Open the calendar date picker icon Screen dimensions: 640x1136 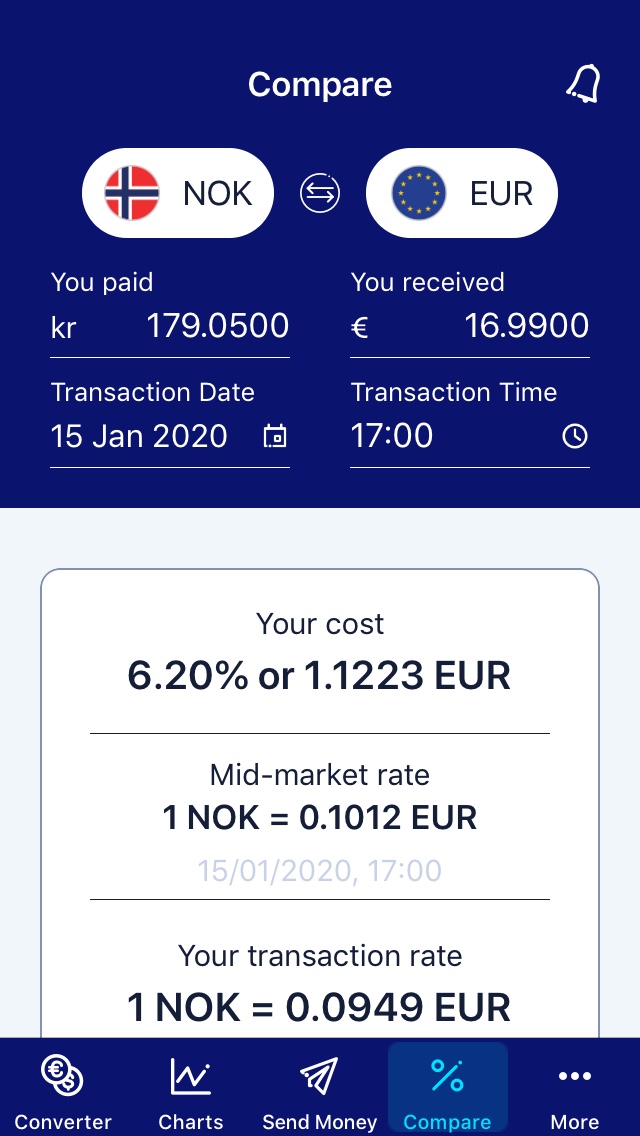click(274, 436)
